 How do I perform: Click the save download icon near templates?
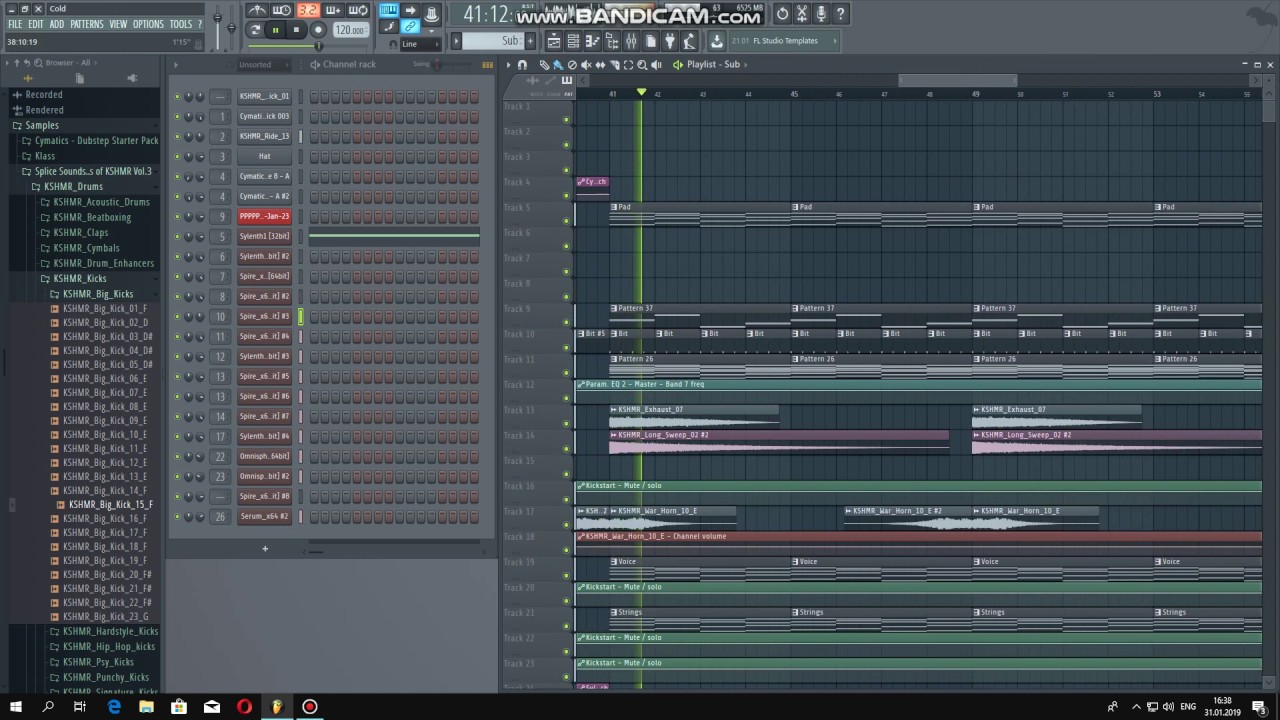tap(716, 41)
